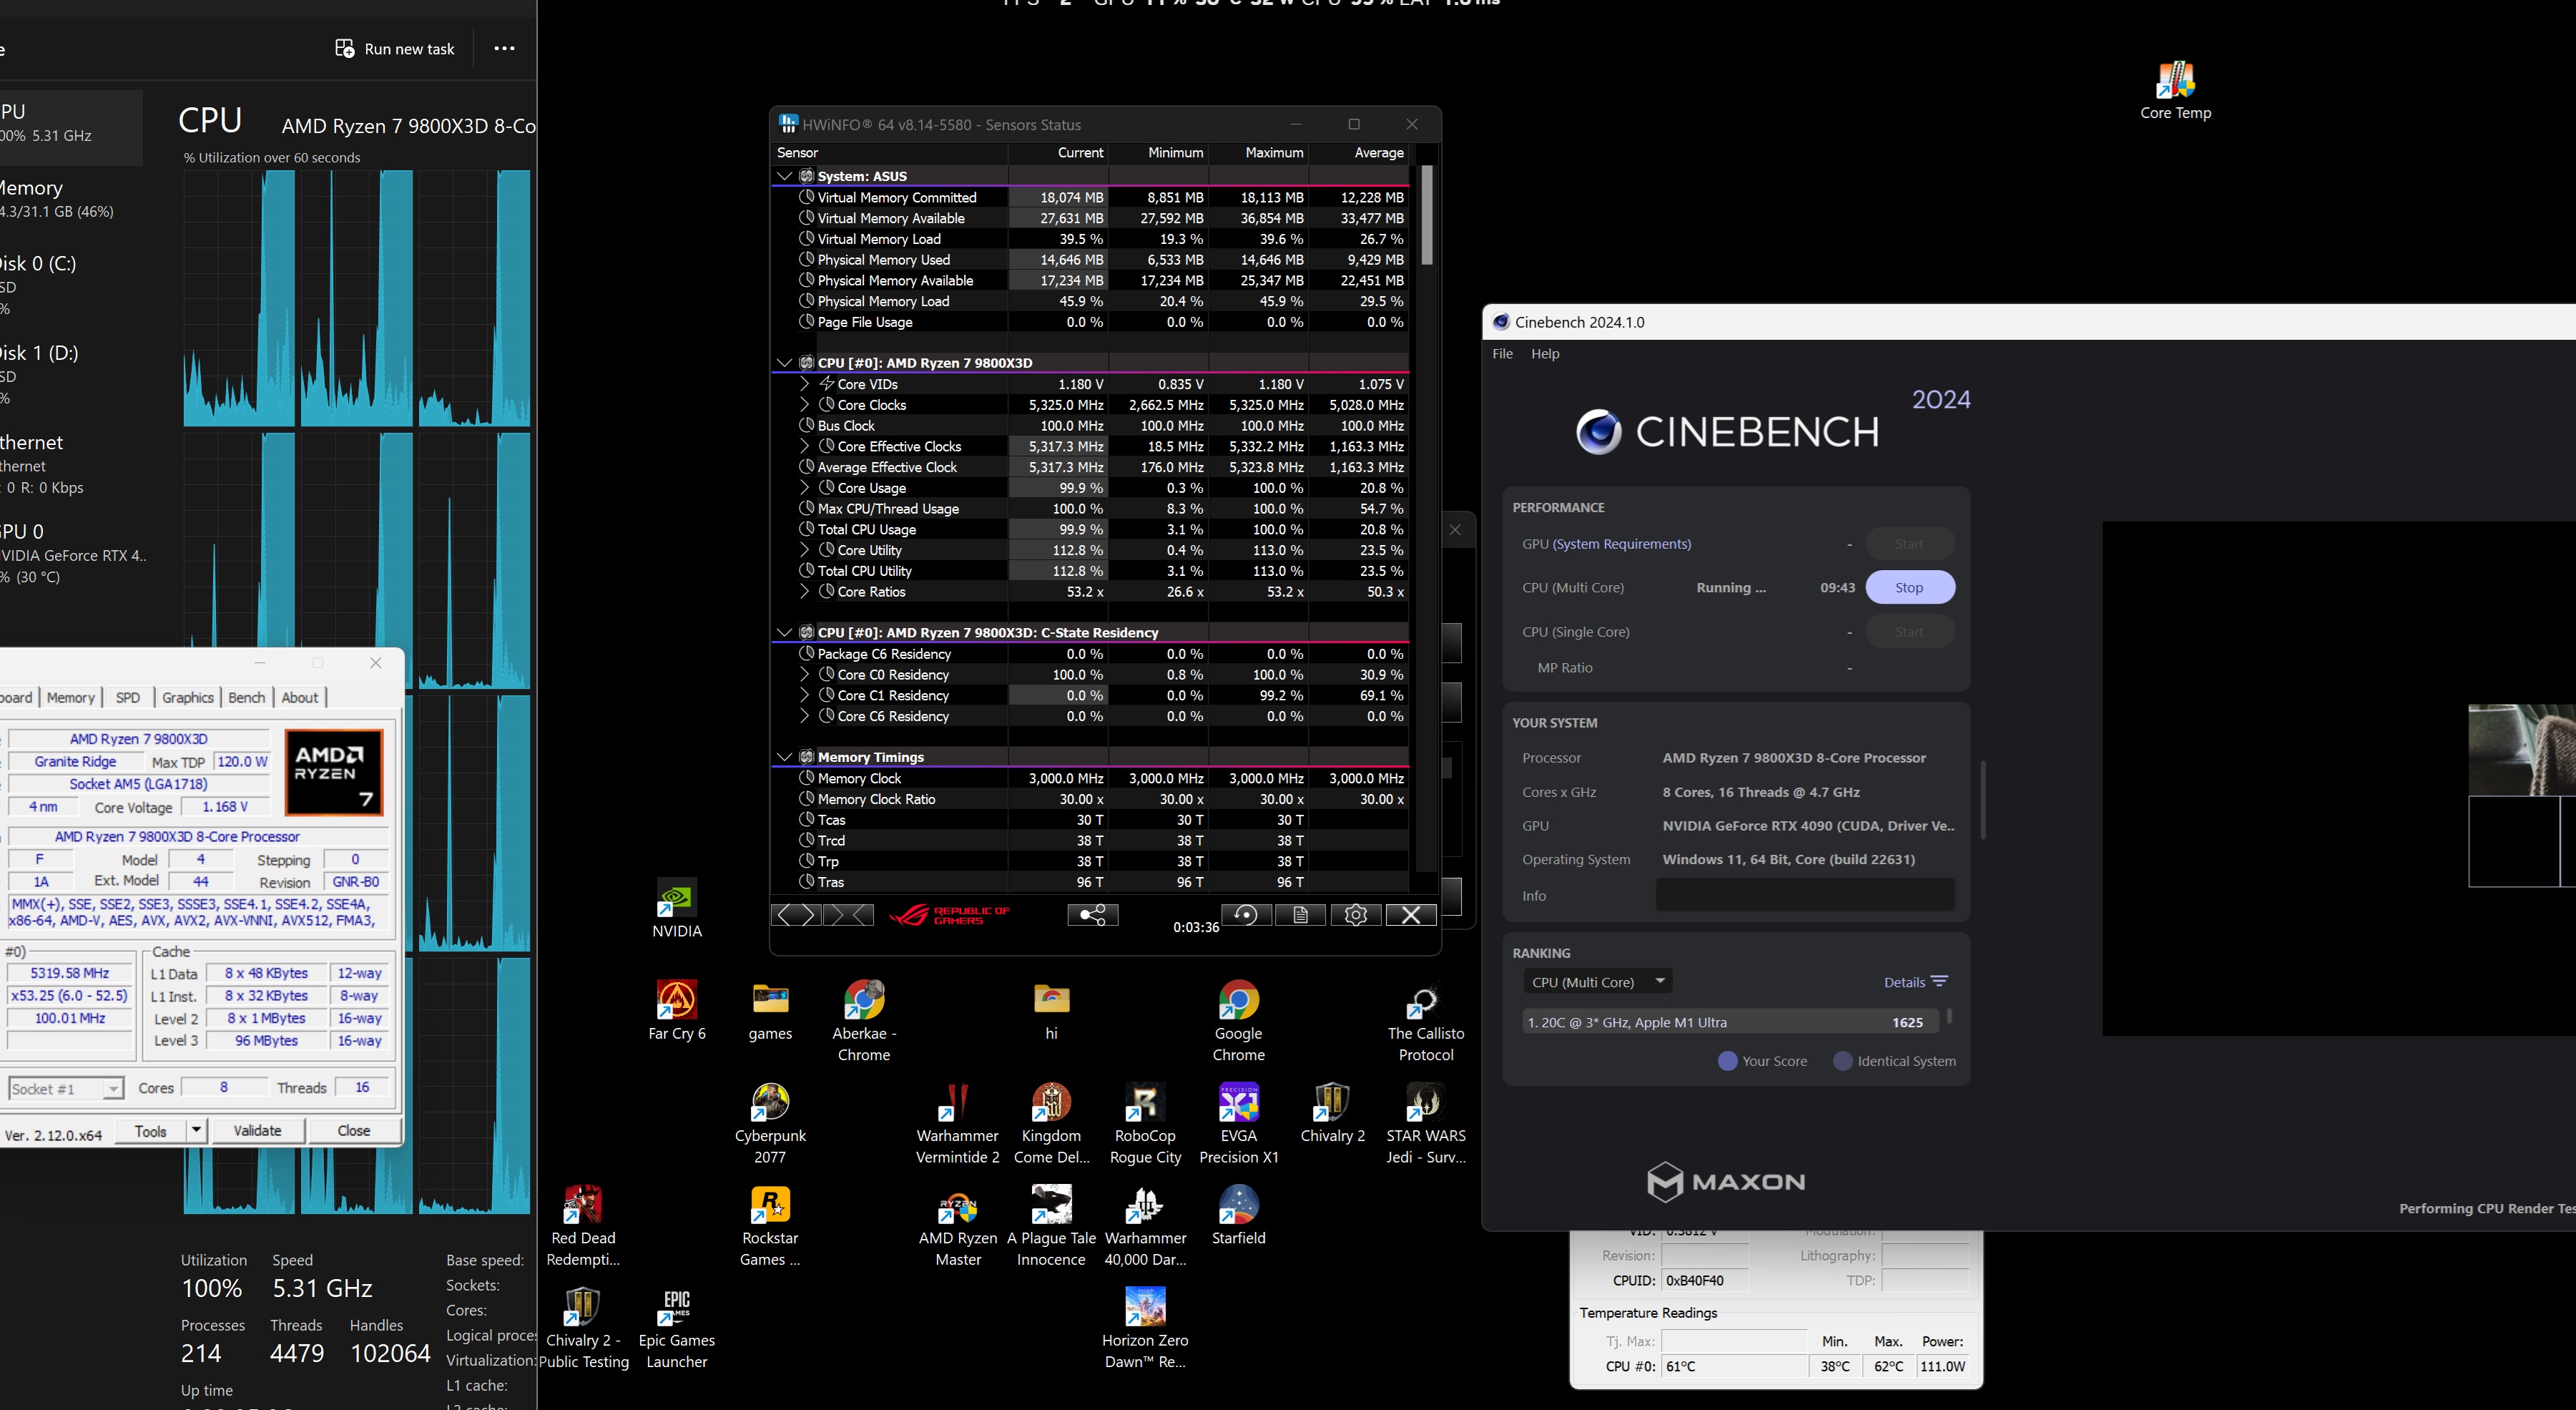This screenshot has height=1410, width=2576.
Task: Open Core Temp desktop shortcut
Action: click(x=2175, y=90)
